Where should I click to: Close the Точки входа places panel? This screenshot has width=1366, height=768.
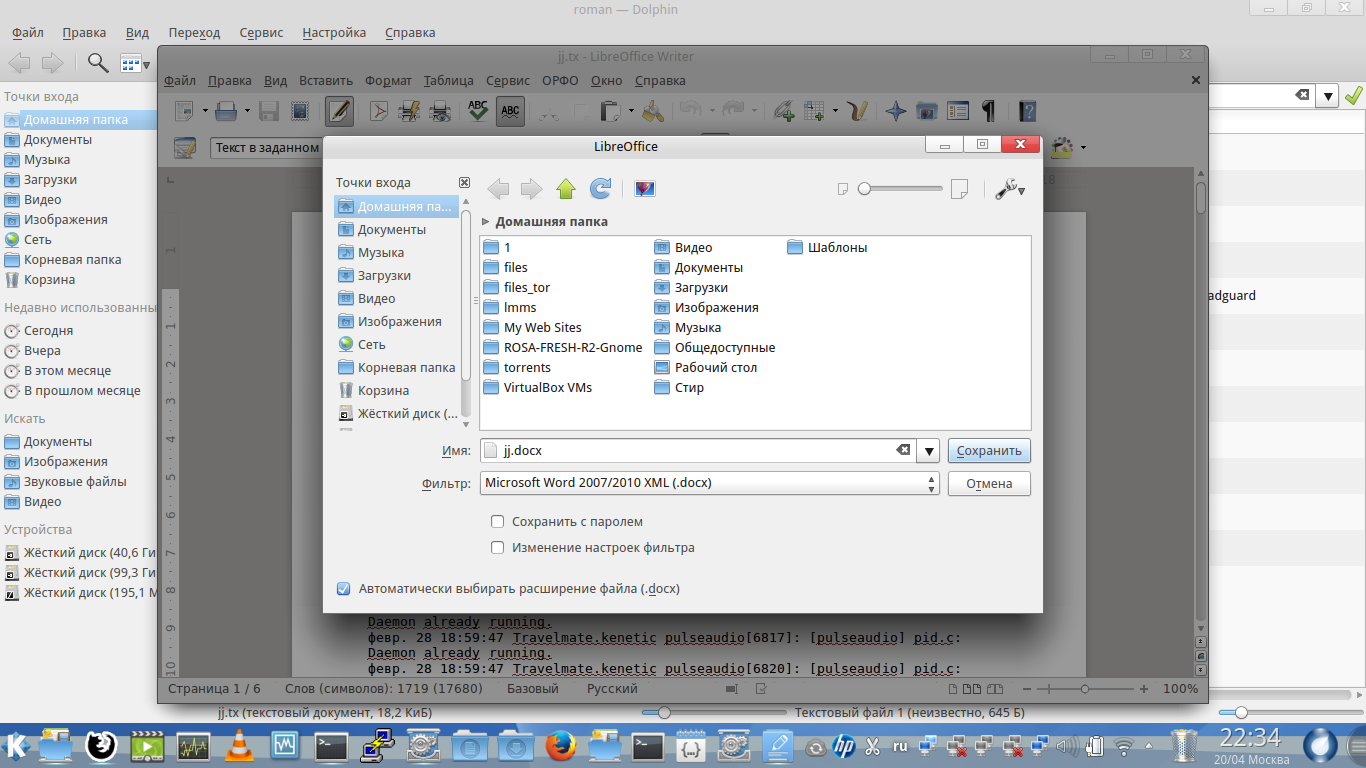click(464, 183)
